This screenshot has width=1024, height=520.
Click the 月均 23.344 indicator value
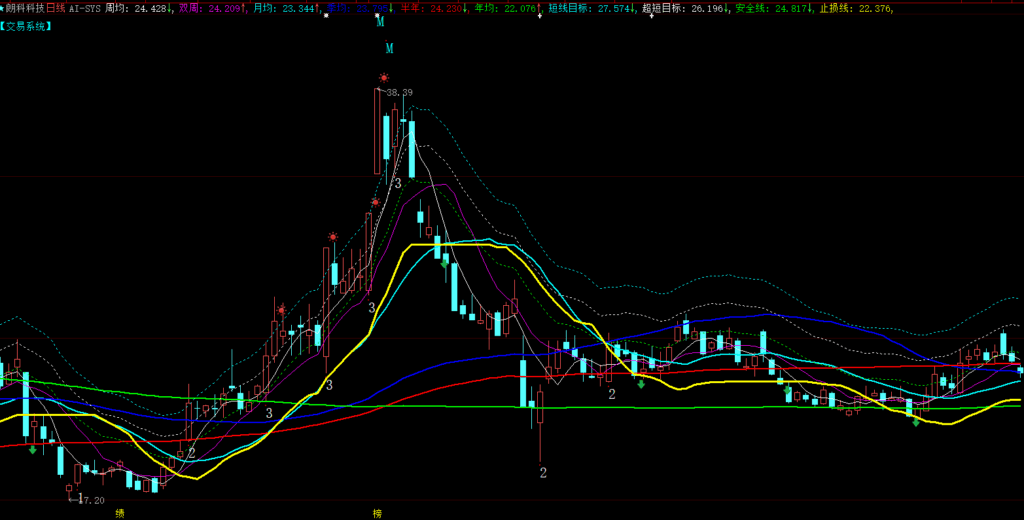click(x=287, y=8)
